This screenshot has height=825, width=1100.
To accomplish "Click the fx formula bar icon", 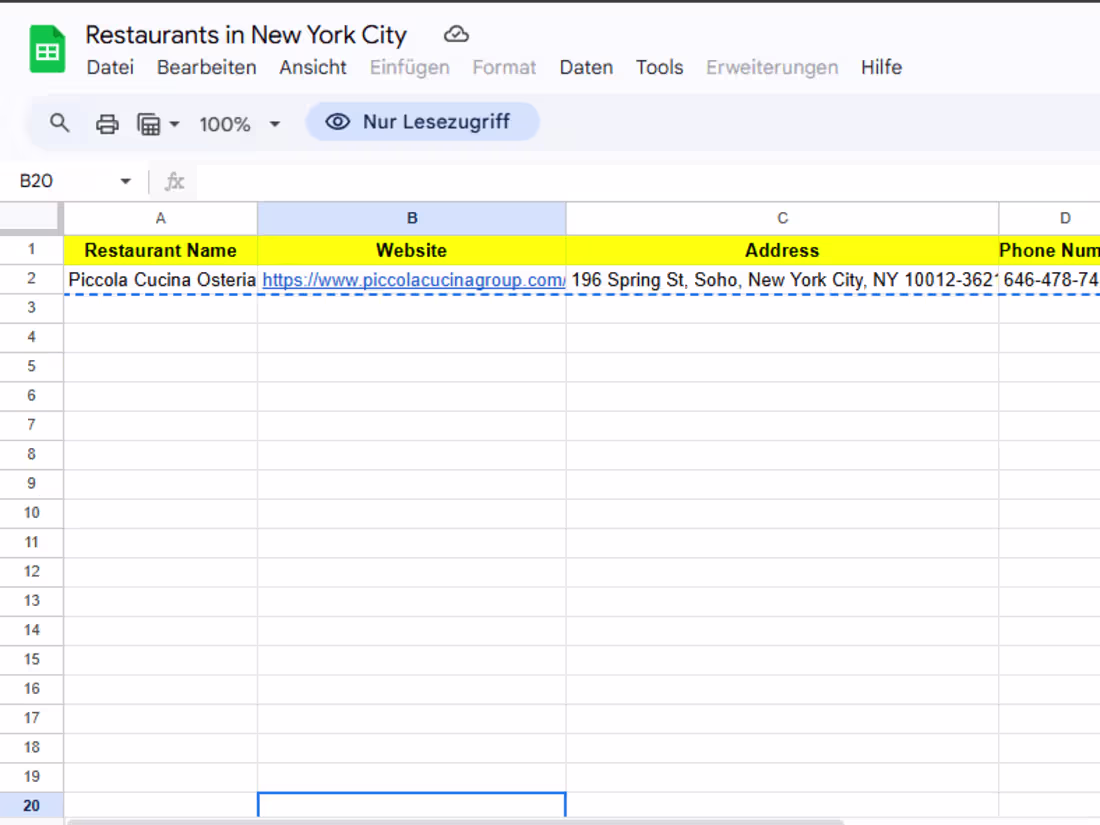I will pyautogui.click(x=174, y=182).
